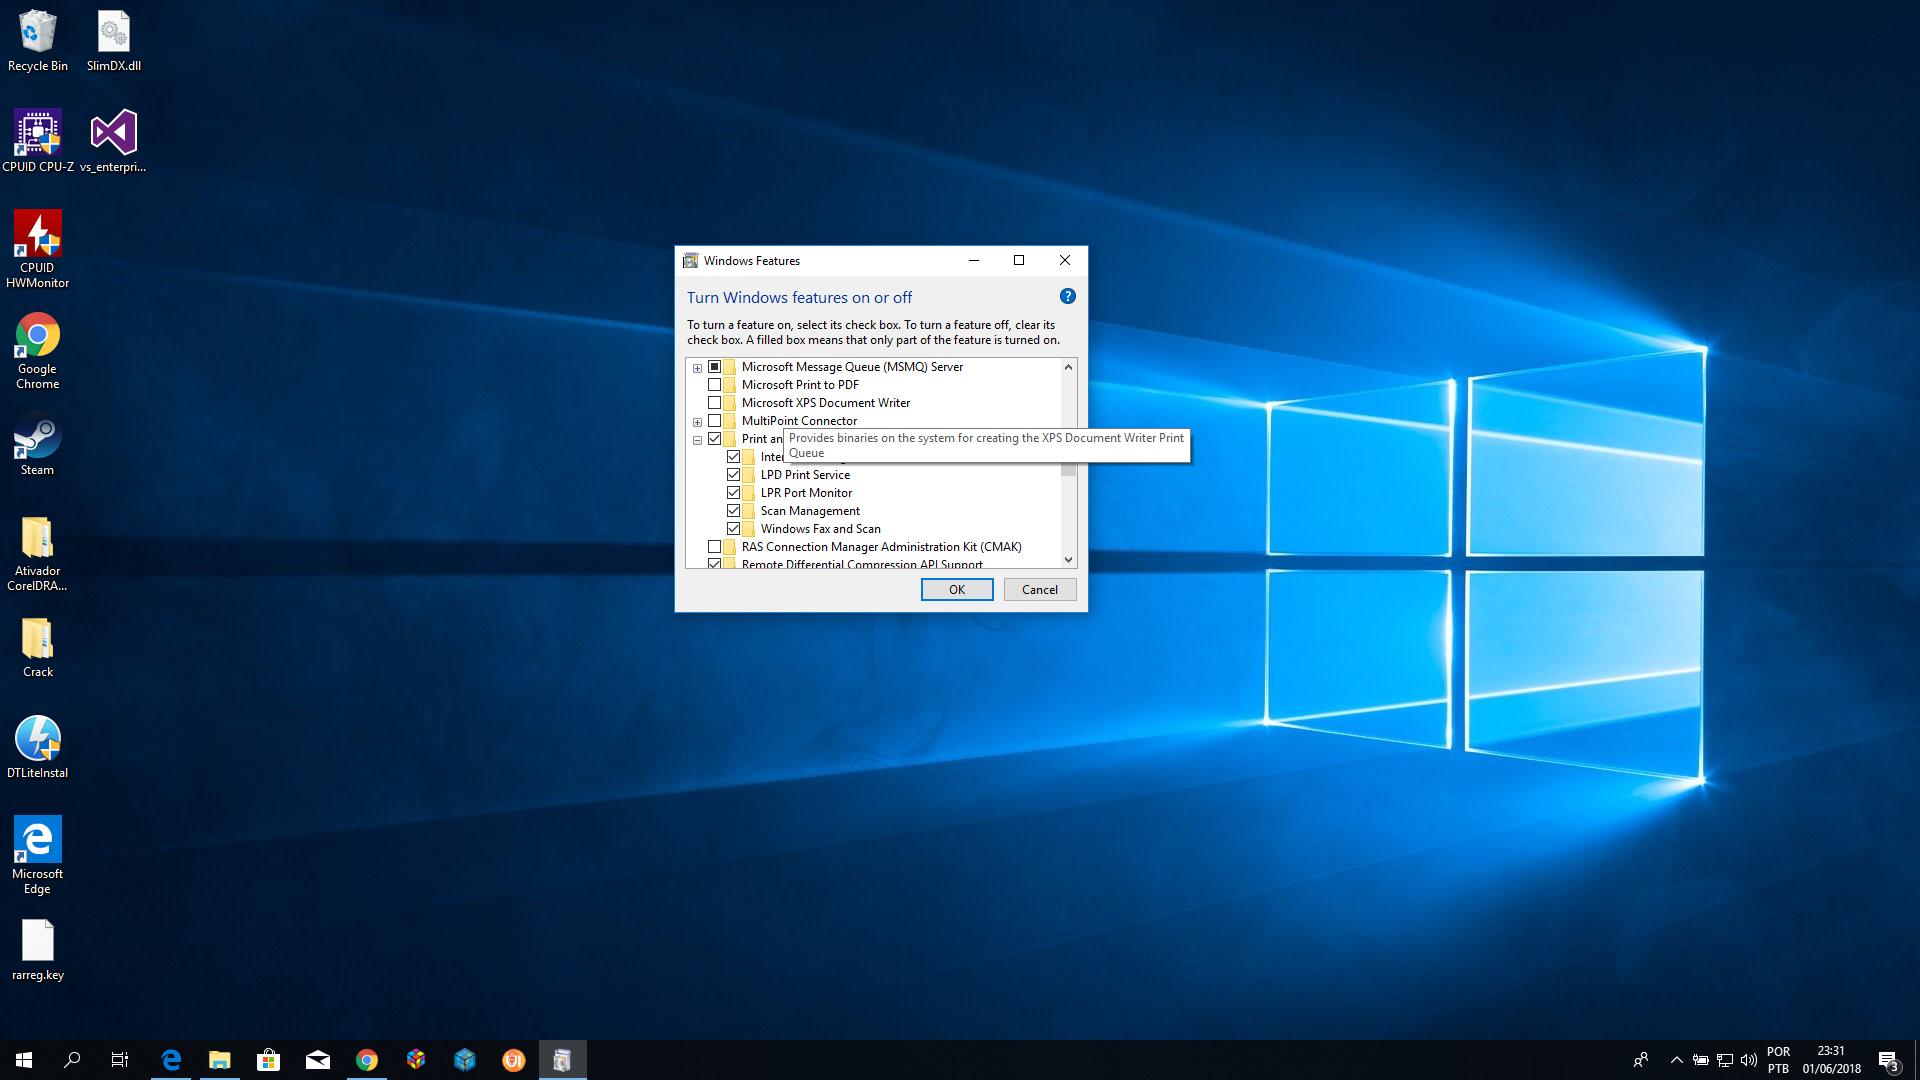Select the Crack folder on desktop
The image size is (1920, 1080).
(38, 647)
